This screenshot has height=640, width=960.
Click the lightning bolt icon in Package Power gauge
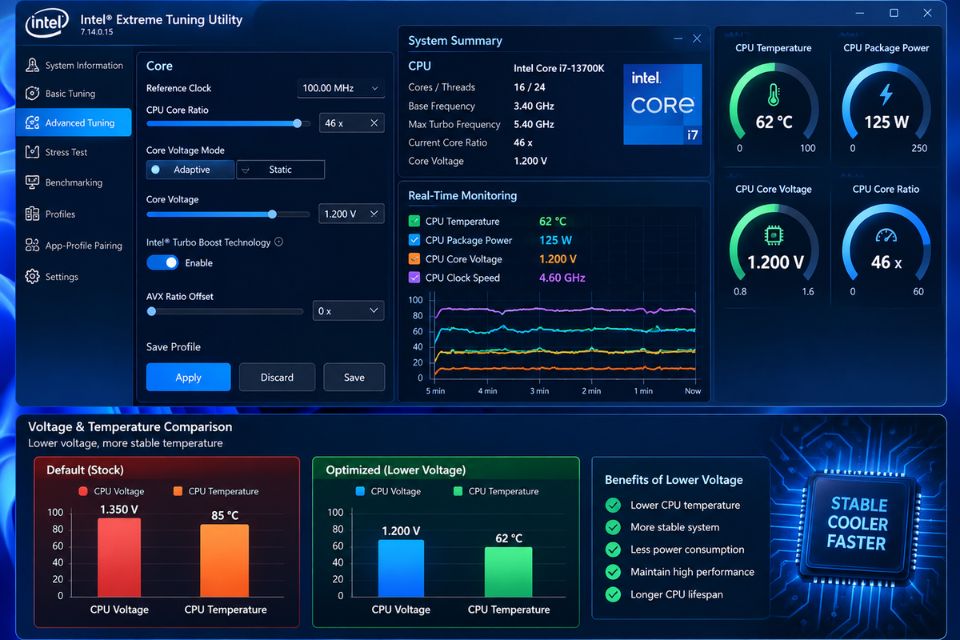click(886, 94)
